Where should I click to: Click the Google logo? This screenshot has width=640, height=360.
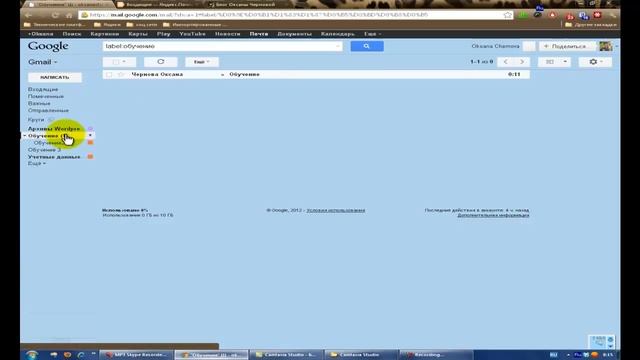click(x=48, y=46)
